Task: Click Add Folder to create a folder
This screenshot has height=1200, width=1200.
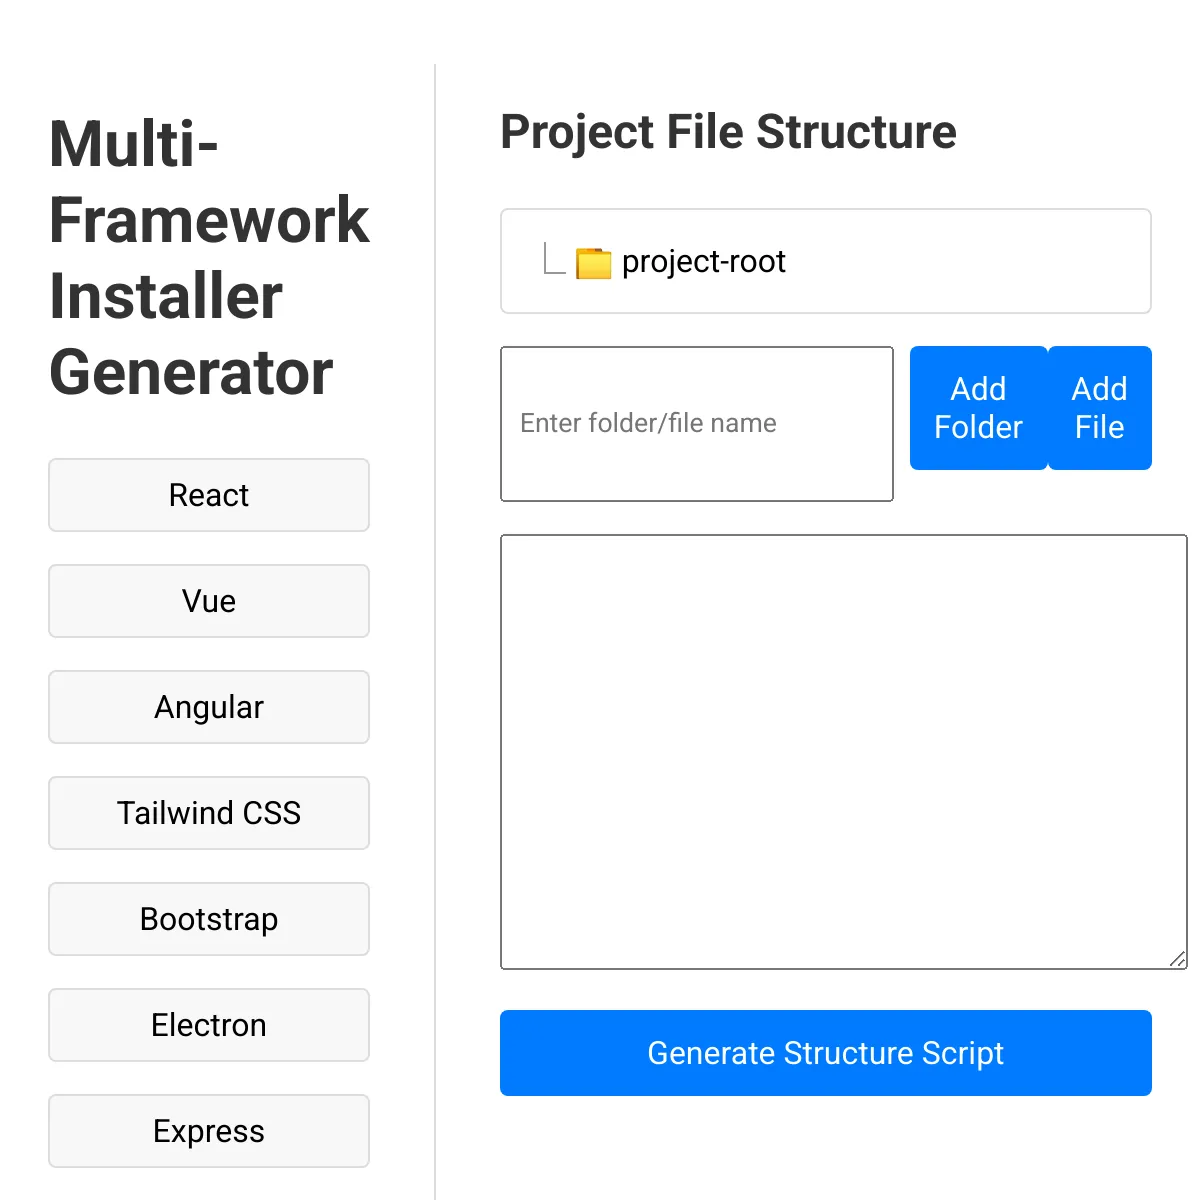Action: [978, 408]
